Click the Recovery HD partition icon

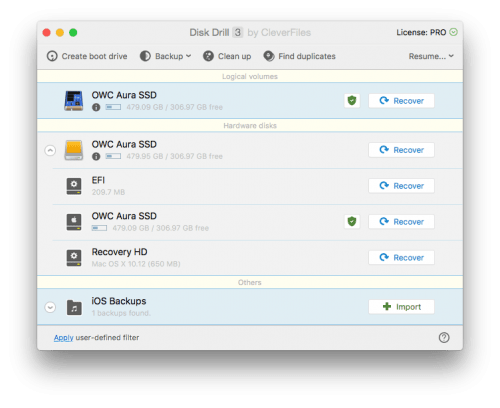74,258
